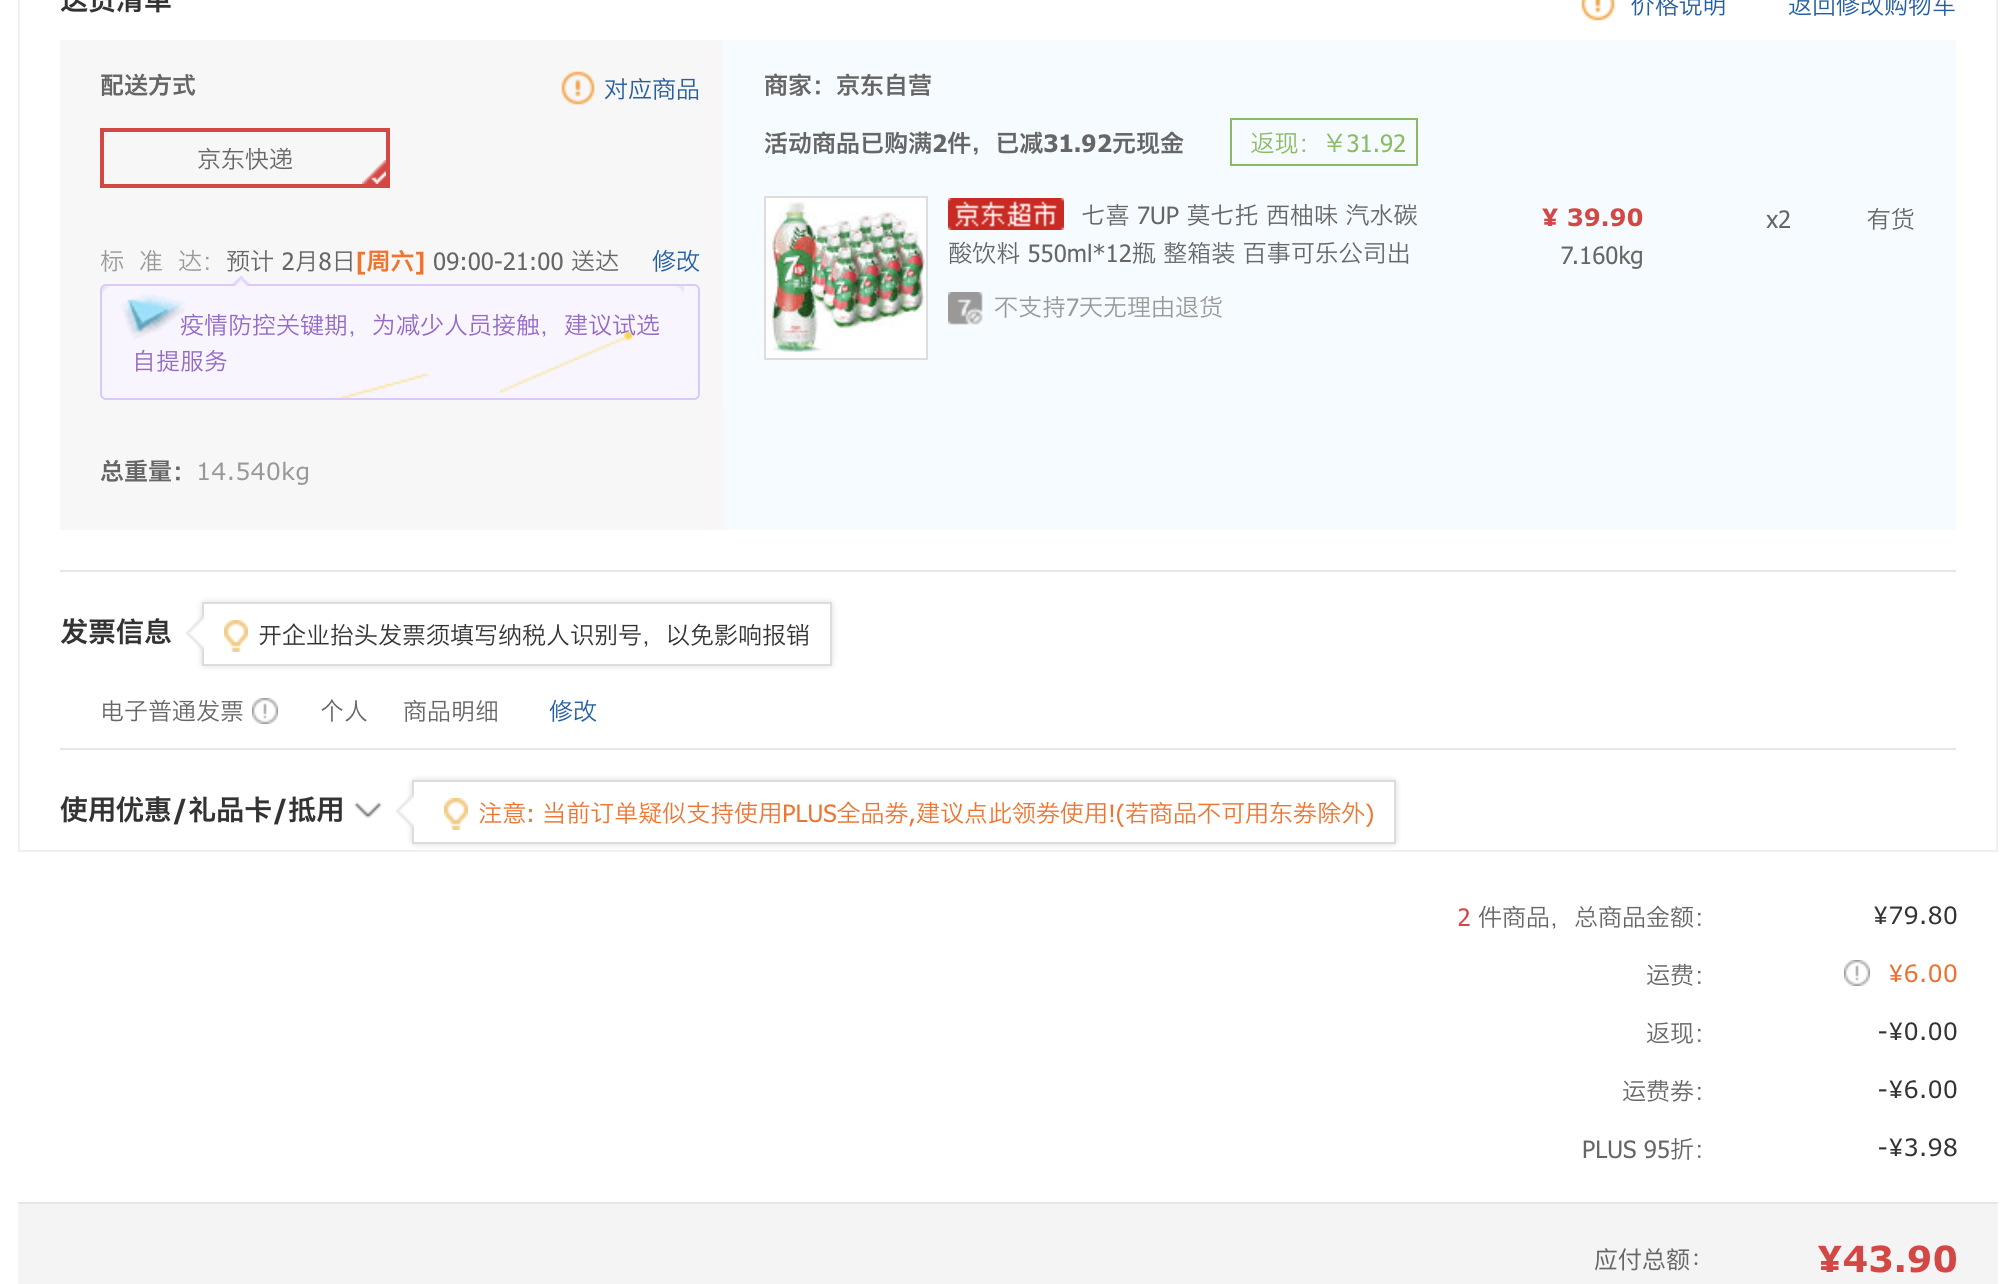Click the 总商品金额 ¥79.80 value
The image size is (2008, 1284).
pyautogui.click(x=1915, y=916)
